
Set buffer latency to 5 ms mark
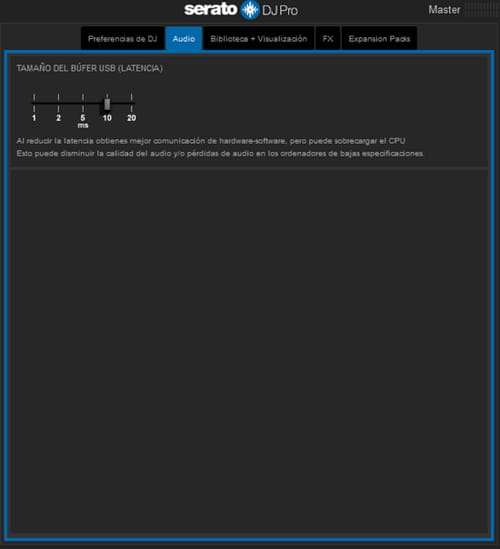click(83, 104)
